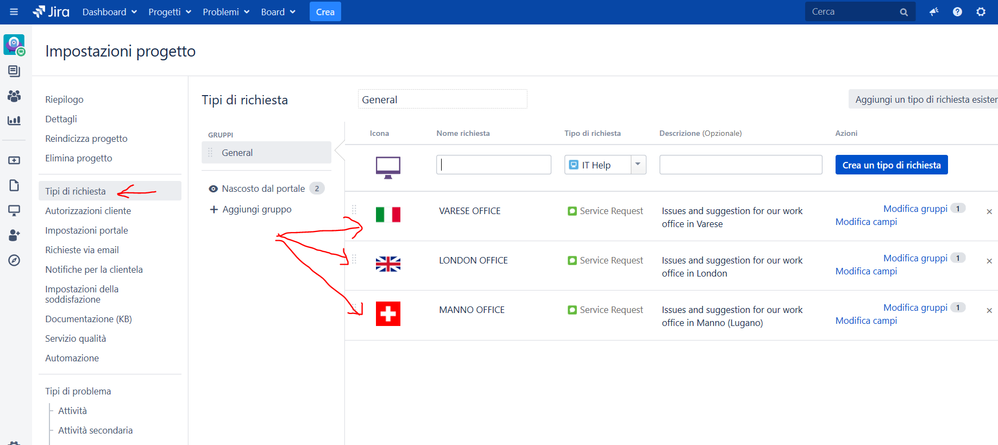Open the Problemi dropdown menu

click(x=226, y=11)
